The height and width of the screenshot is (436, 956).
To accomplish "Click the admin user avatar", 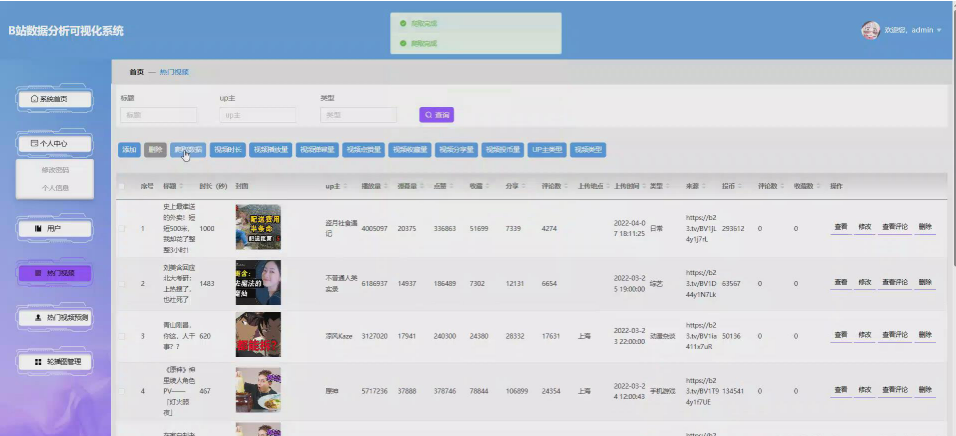I will pos(870,30).
